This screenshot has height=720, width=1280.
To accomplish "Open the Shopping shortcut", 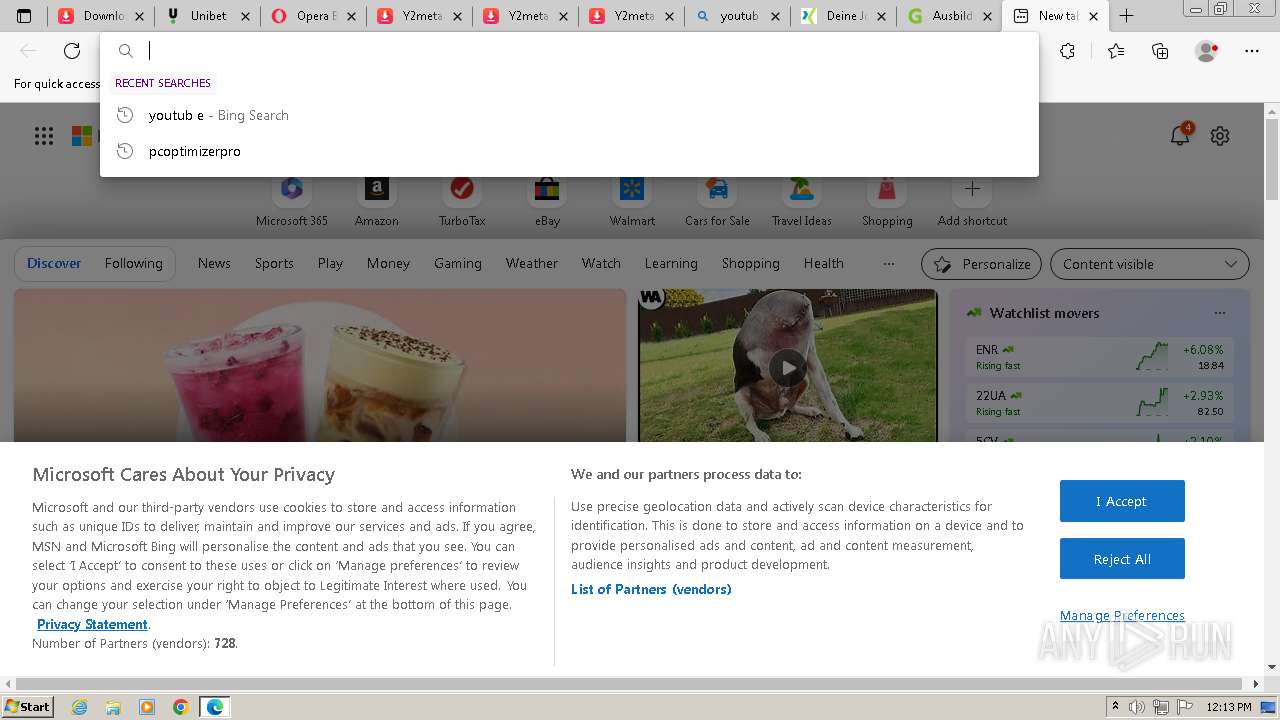I will coord(887,200).
